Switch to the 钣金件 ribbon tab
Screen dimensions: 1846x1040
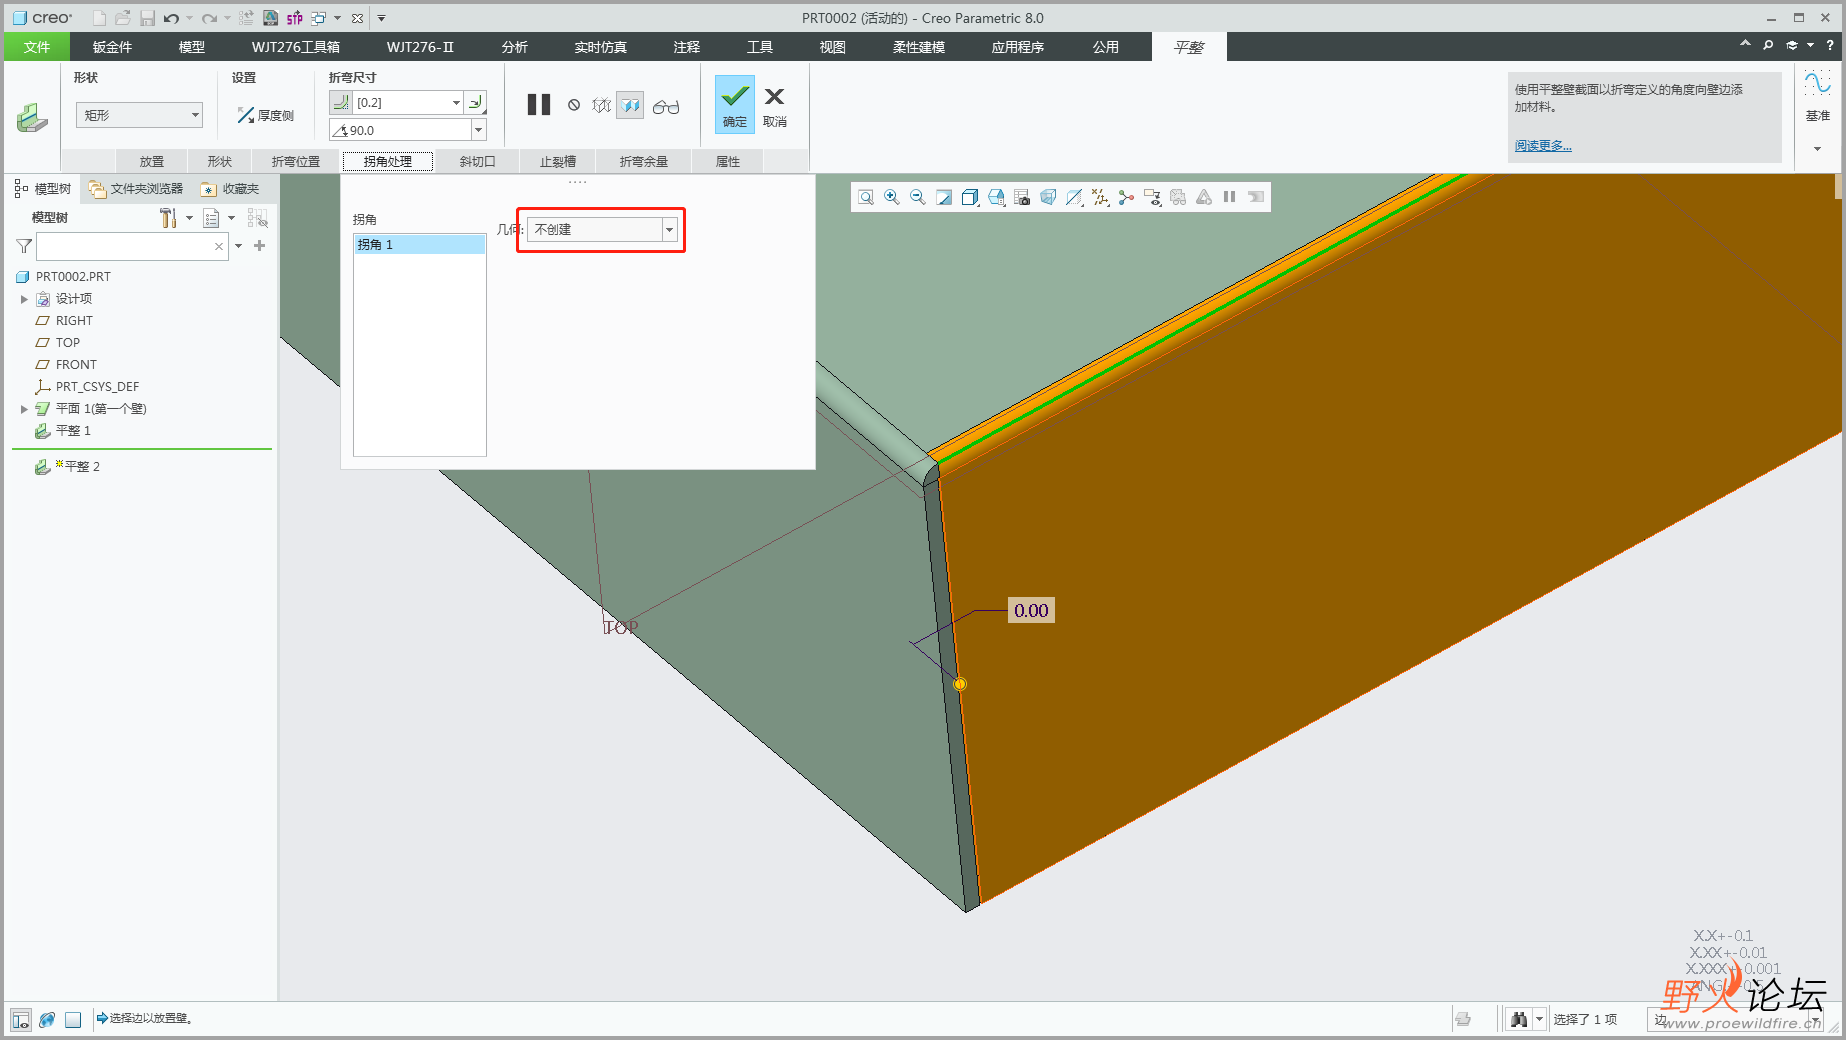(112, 47)
